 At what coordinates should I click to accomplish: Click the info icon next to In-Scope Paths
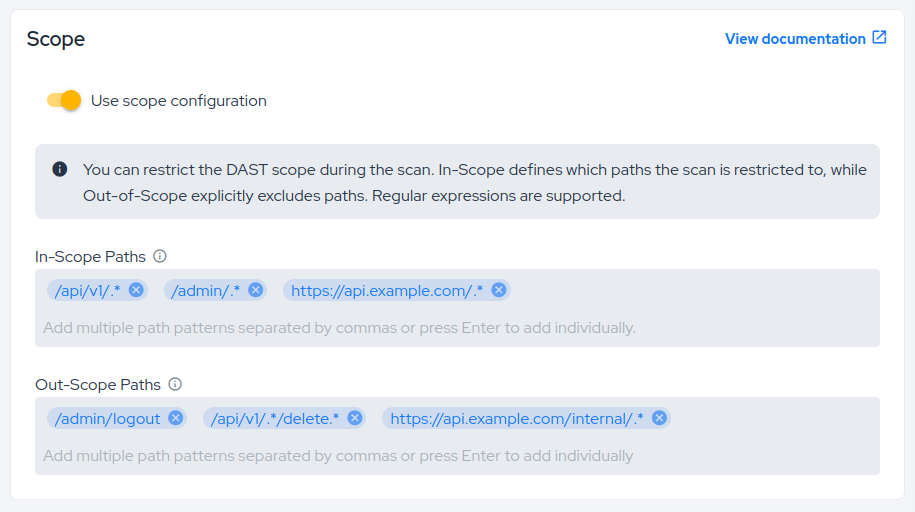160,256
